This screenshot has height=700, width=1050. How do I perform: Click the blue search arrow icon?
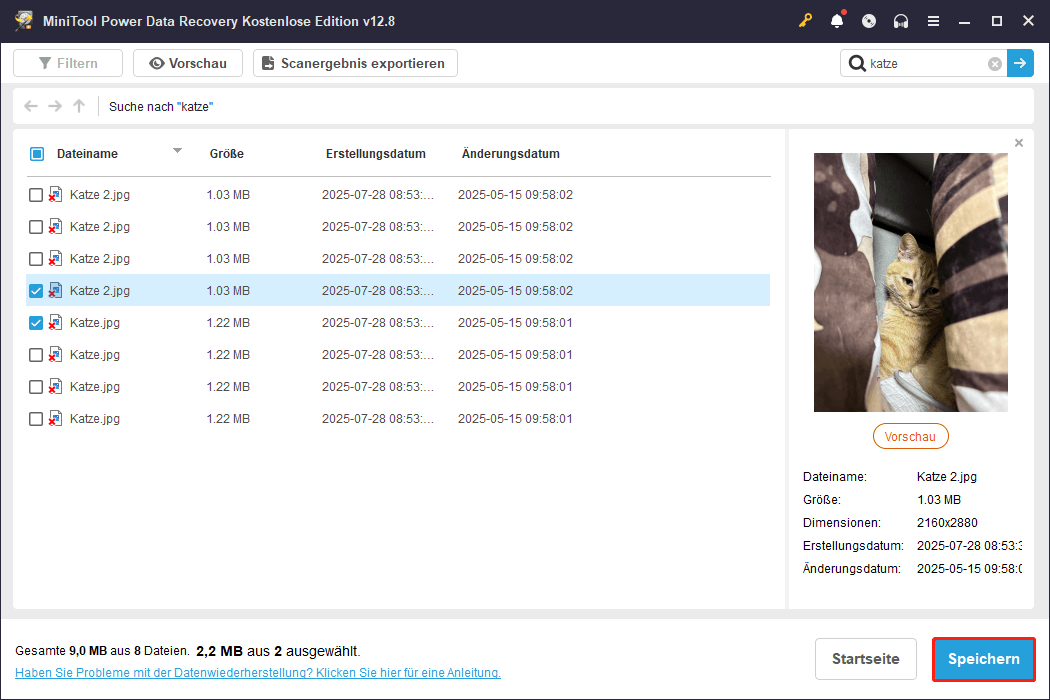click(1020, 63)
